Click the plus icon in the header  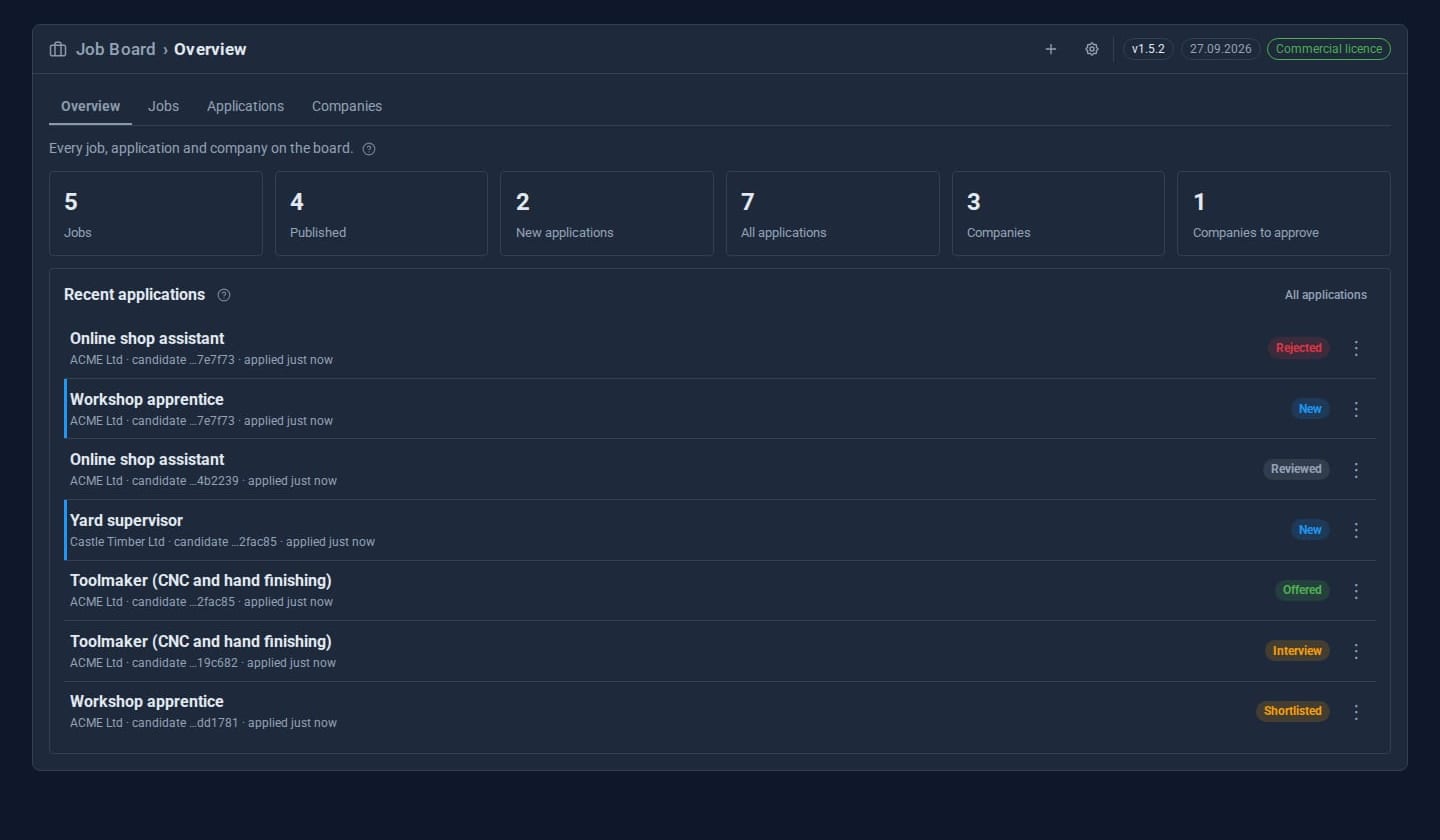point(1051,49)
